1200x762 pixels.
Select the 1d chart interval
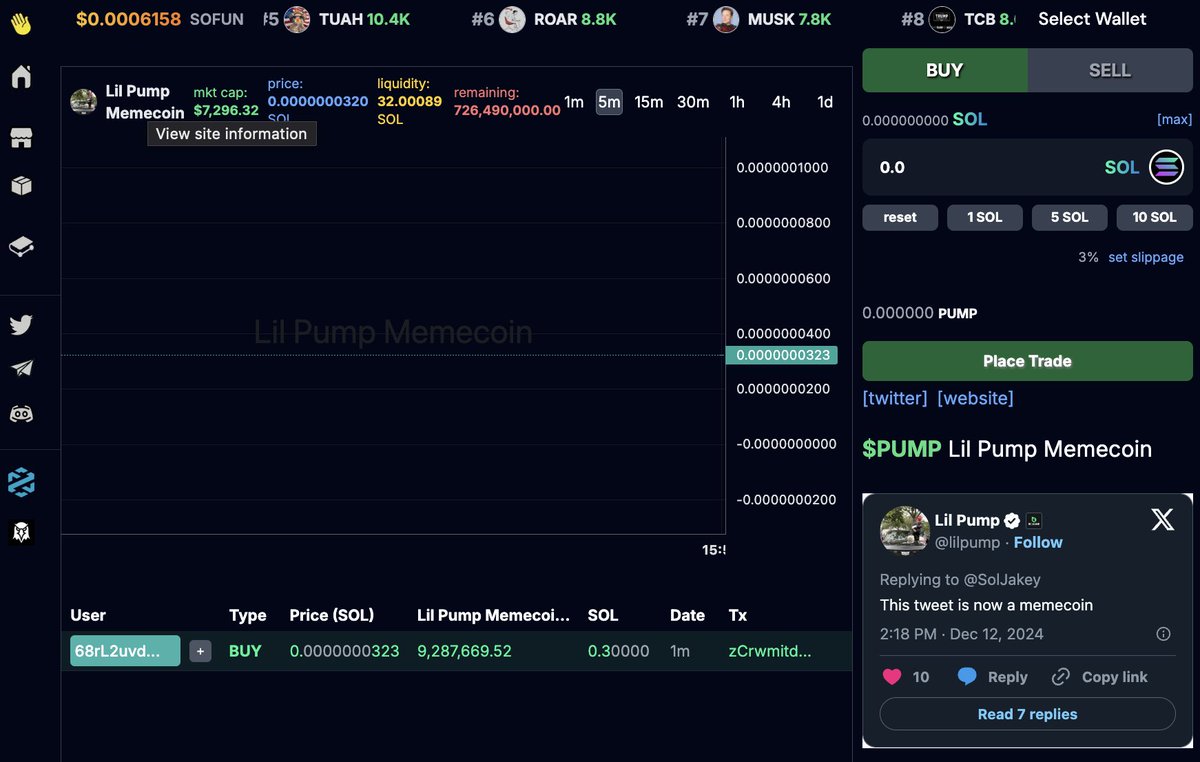pyautogui.click(x=825, y=102)
